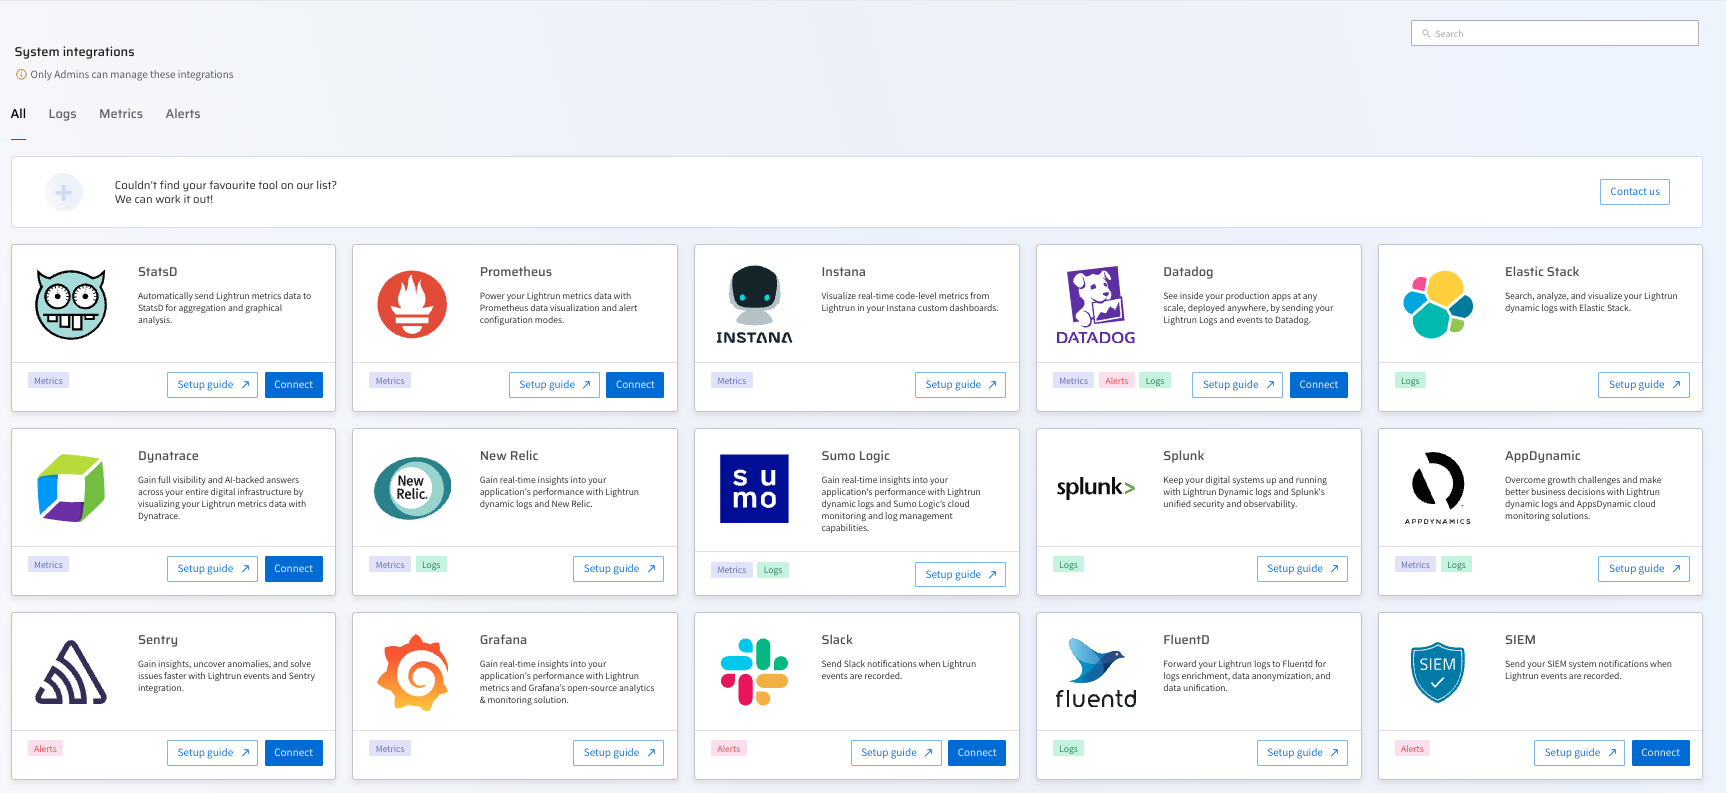Open the Sentry Setup guide
This screenshot has height=793, width=1726.
tap(212, 753)
